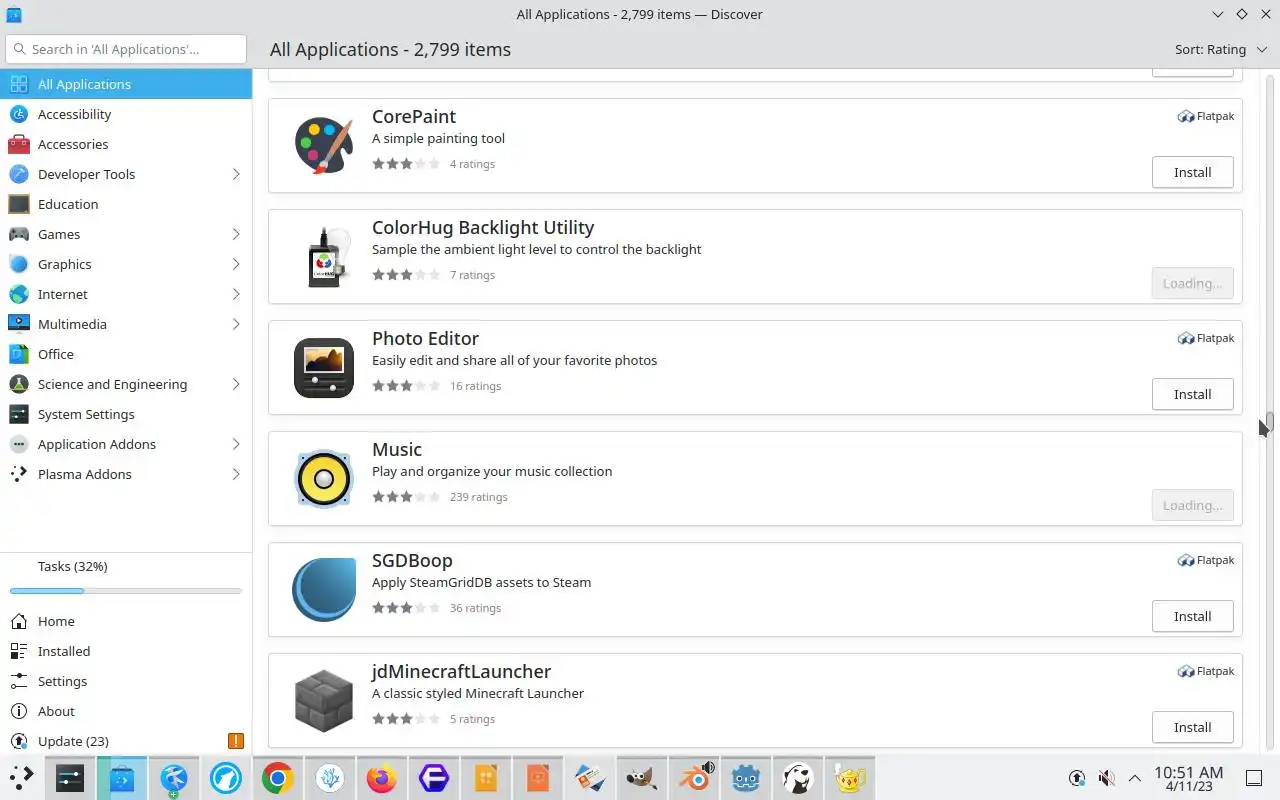The height and width of the screenshot is (800, 1280).
Task: Install Photo Editor
Action: [x=1192, y=394]
